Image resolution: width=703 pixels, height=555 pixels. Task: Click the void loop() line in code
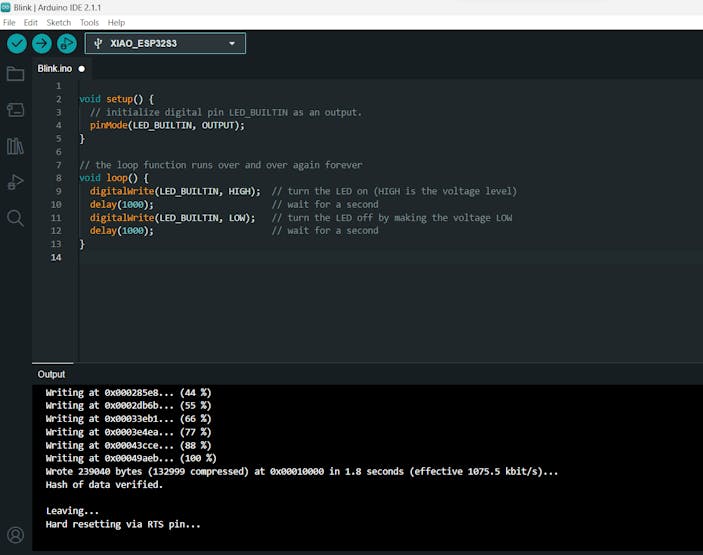pyautogui.click(x=113, y=178)
